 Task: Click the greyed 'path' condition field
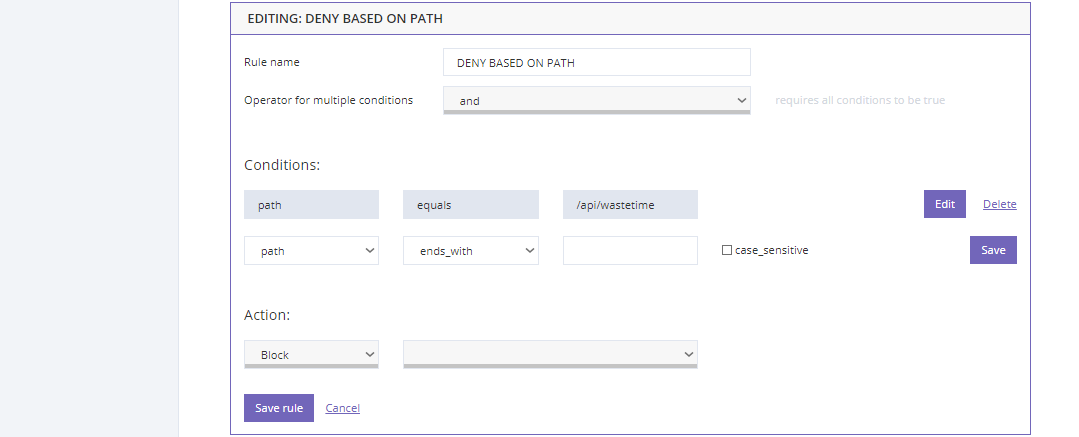[311, 204]
